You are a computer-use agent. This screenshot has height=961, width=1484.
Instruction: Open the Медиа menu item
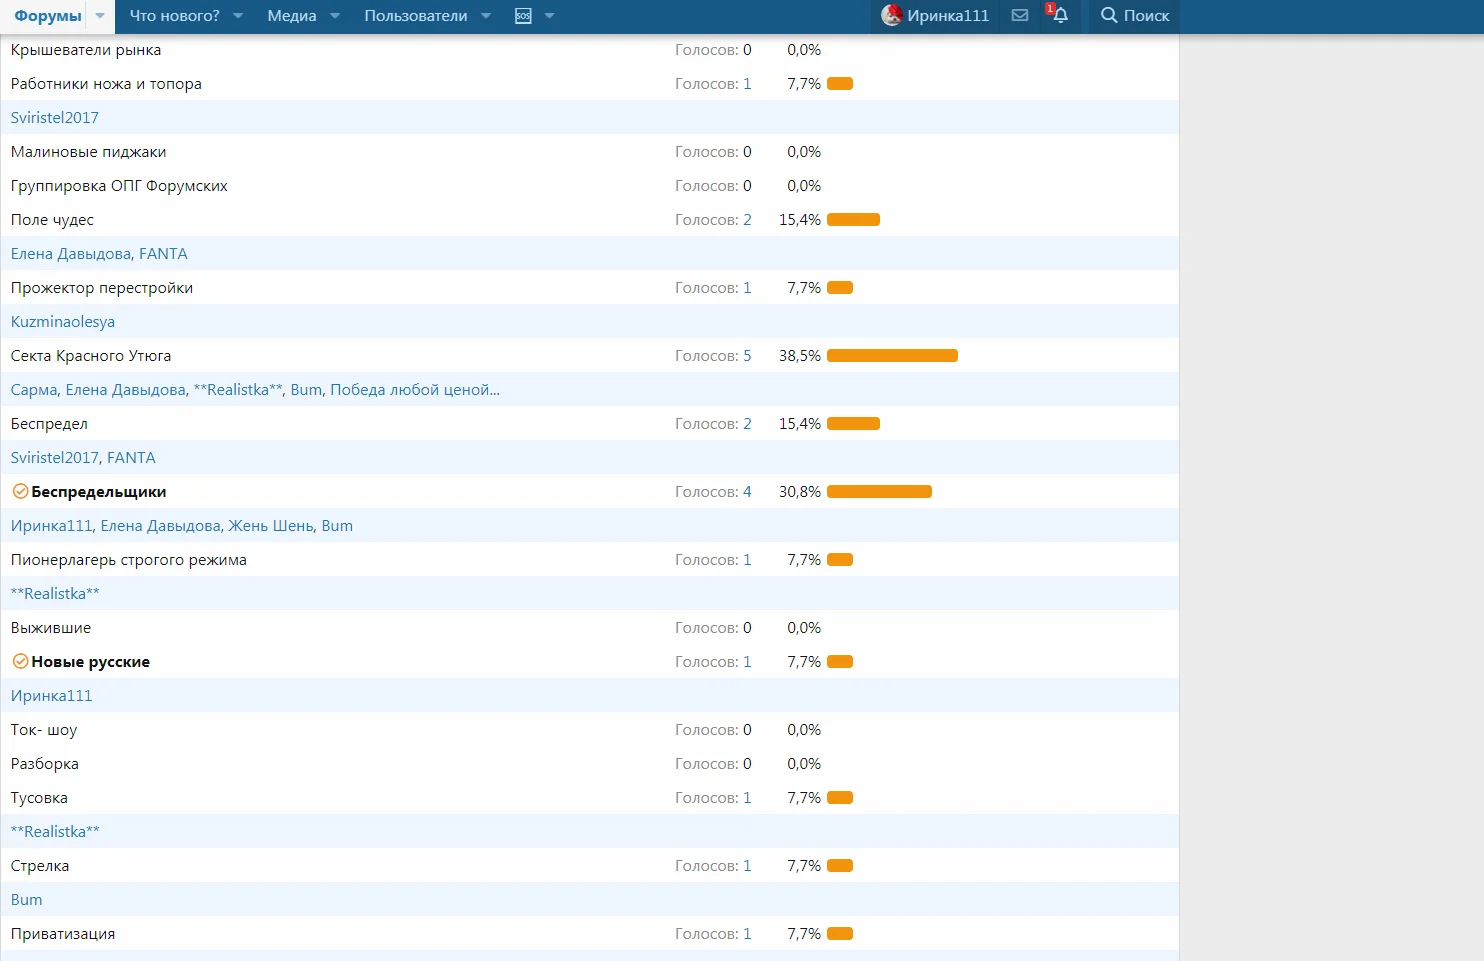point(292,16)
